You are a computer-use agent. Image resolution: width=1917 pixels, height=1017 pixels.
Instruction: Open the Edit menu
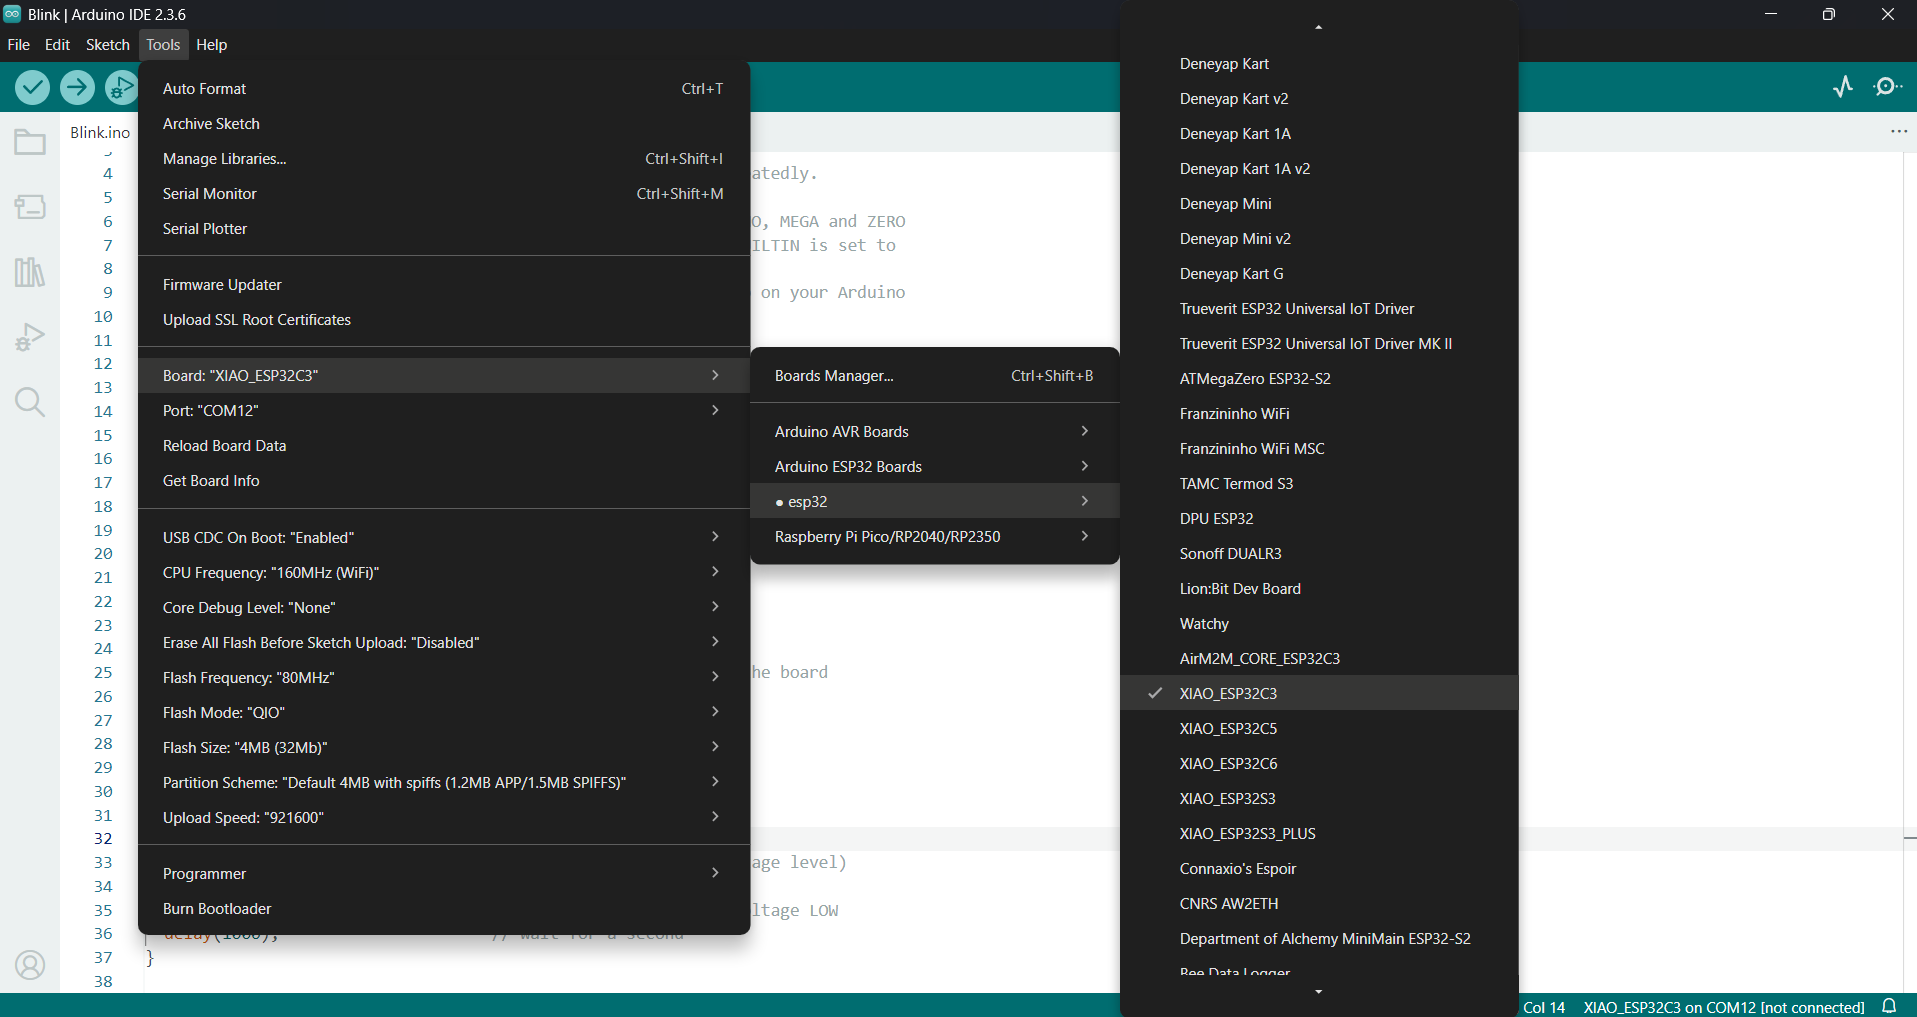(x=57, y=44)
